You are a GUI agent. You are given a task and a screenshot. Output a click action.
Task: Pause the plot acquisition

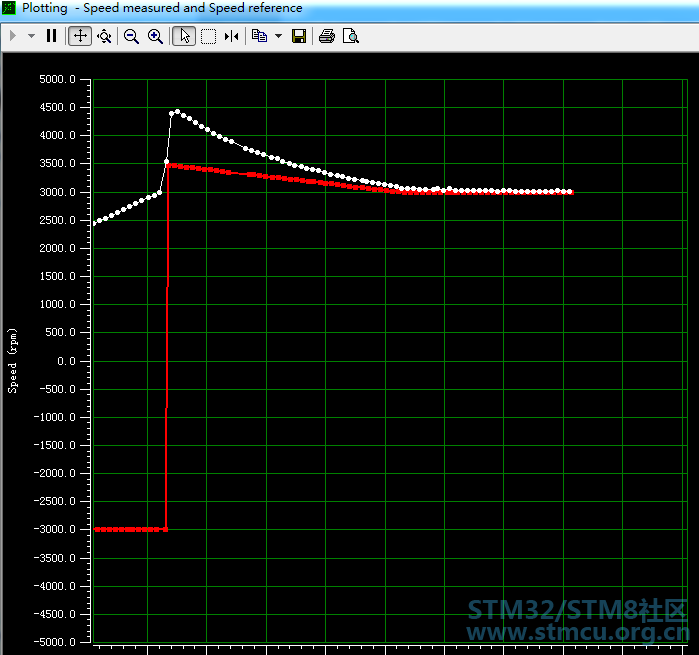click(x=52, y=36)
